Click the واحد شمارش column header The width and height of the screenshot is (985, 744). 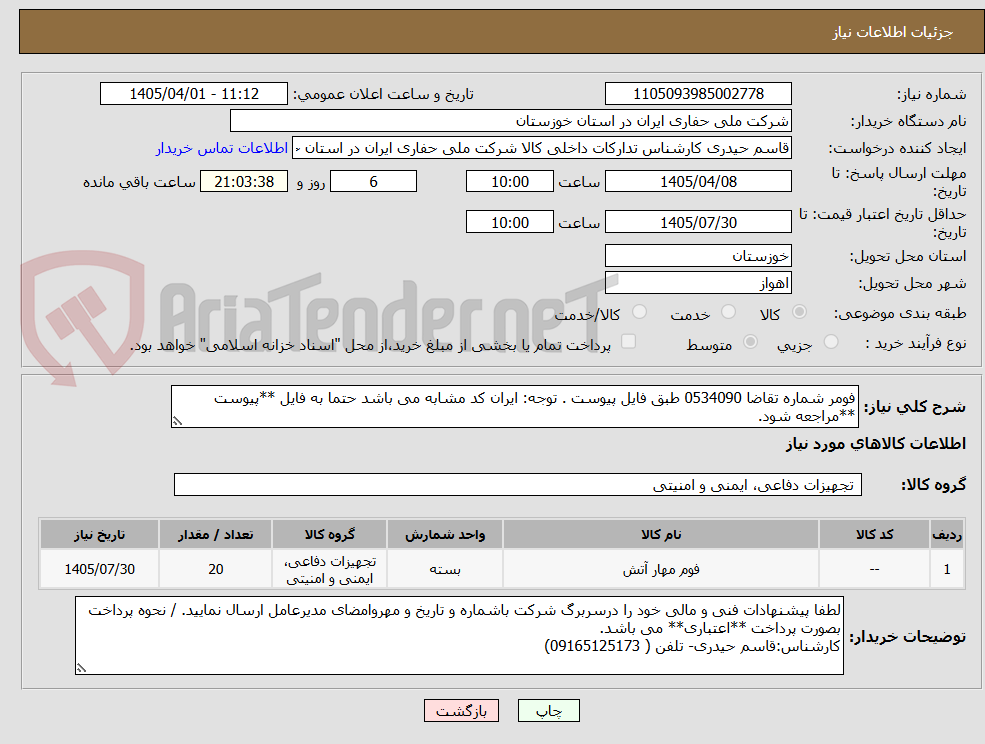coord(445,534)
